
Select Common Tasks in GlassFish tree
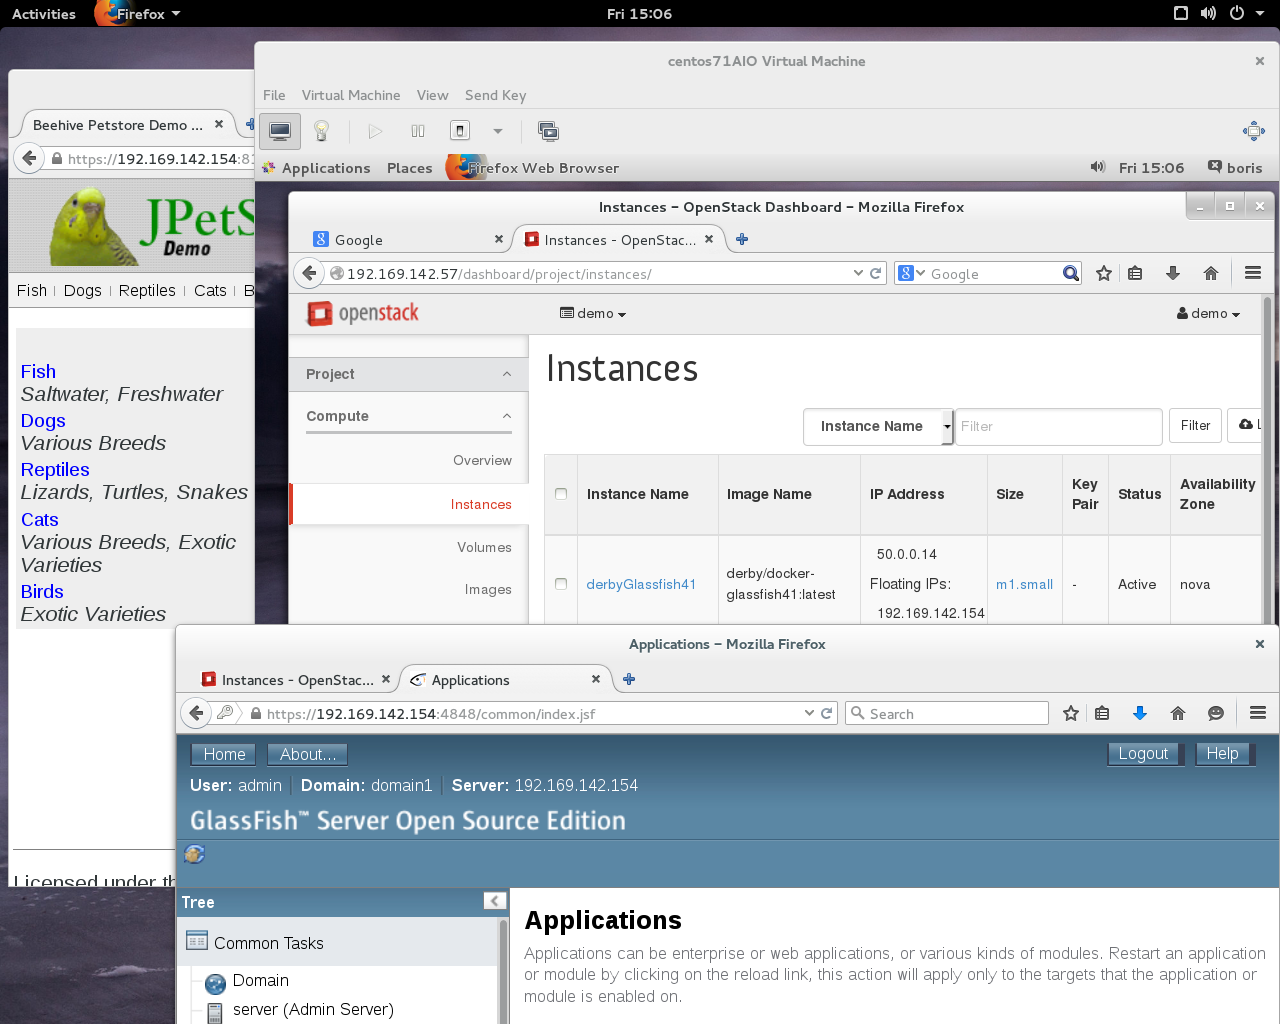268,943
